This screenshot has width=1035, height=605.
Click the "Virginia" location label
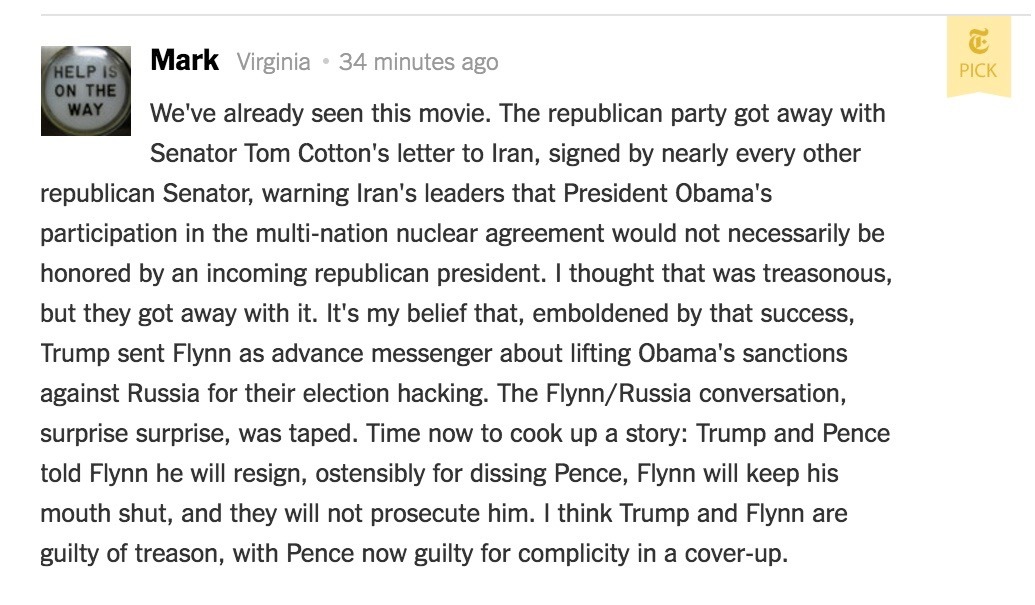pyautogui.click(x=273, y=62)
